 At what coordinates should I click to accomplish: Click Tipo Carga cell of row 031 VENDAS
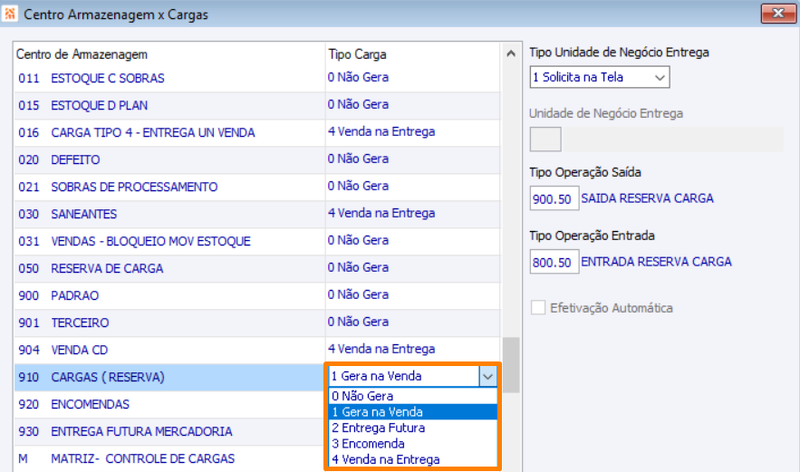[x=413, y=241]
